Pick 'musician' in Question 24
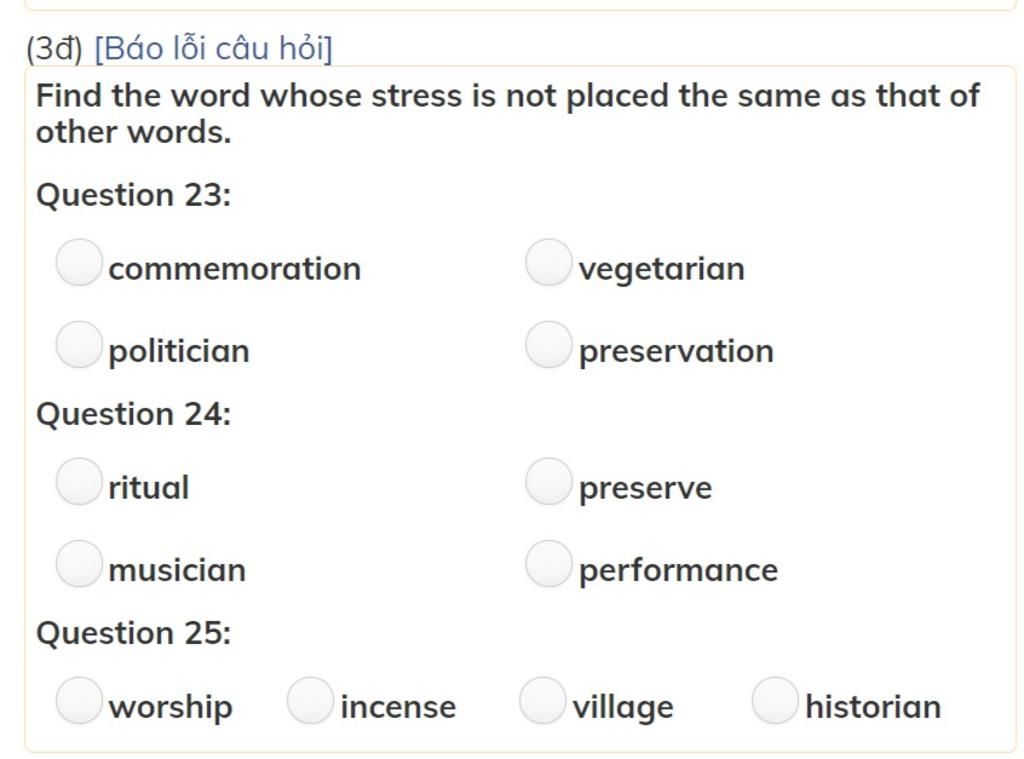The image size is (1024, 759). click(x=79, y=563)
